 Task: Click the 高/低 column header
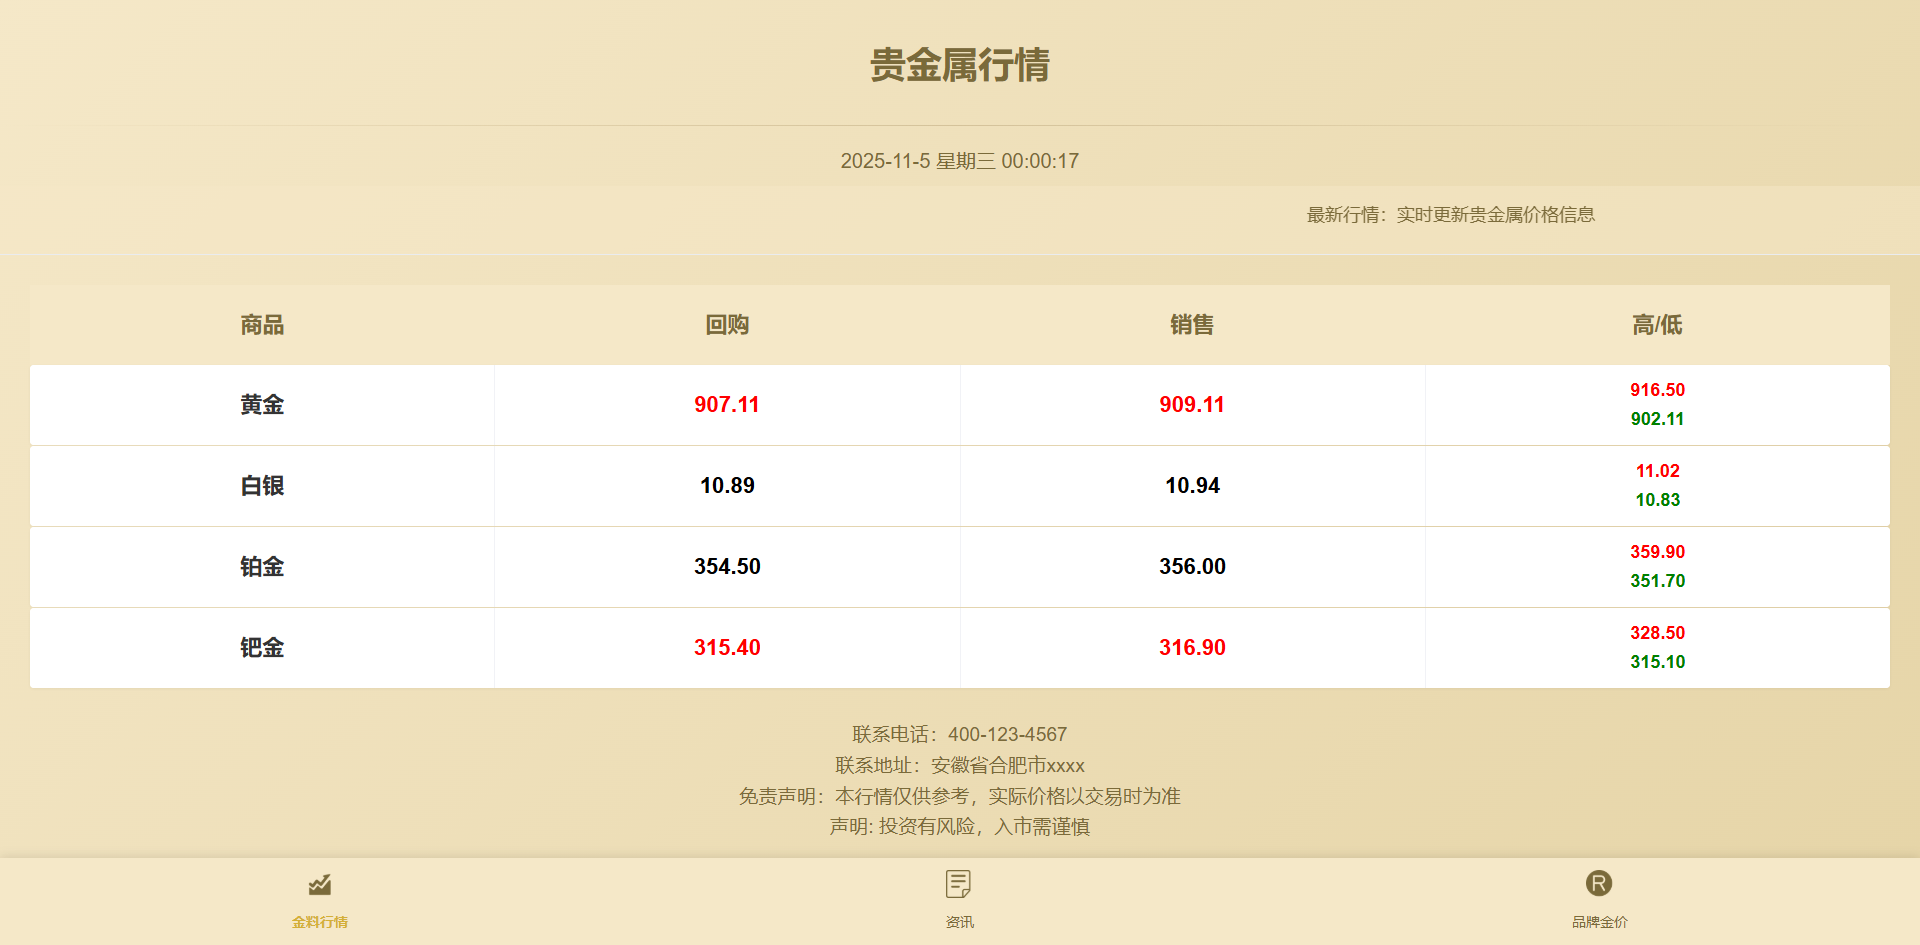click(x=1656, y=324)
